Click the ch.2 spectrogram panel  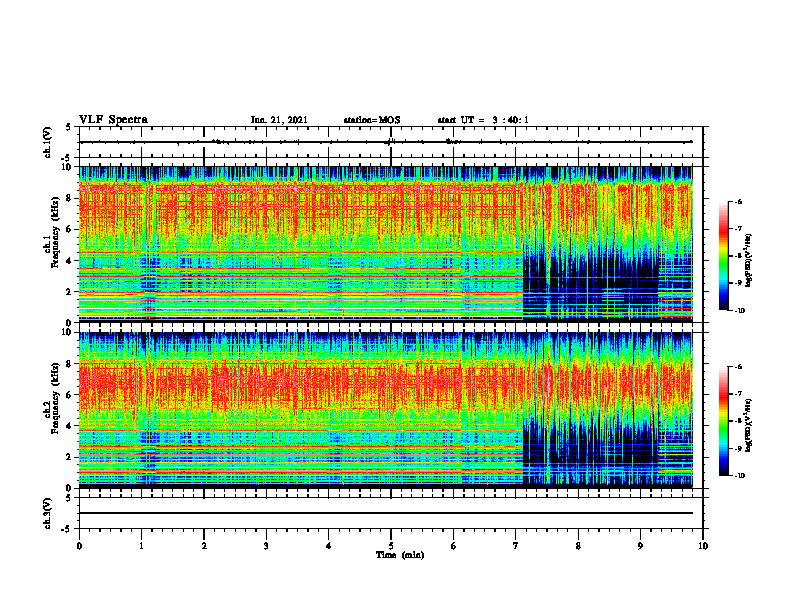(x=386, y=409)
